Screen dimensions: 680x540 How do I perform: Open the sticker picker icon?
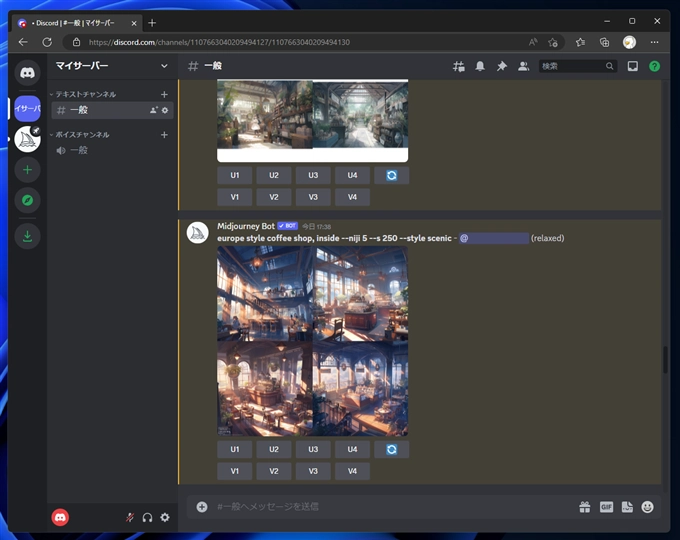point(627,507)
